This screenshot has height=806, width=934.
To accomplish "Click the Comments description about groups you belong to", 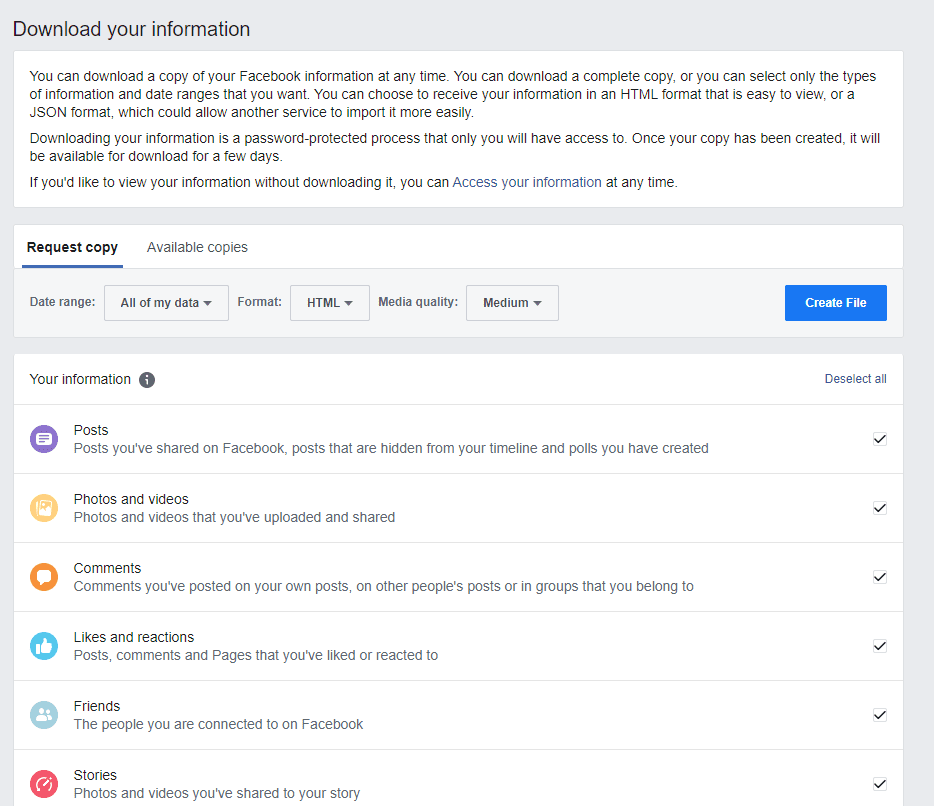I will (384, 586).
